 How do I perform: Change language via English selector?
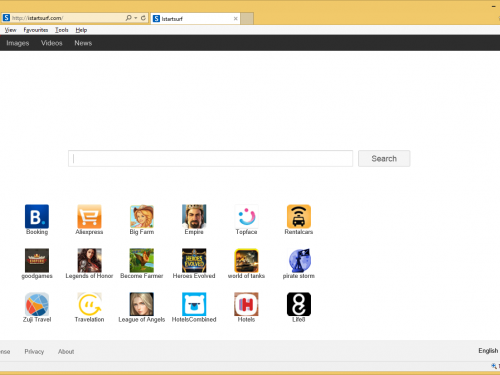pos(488,351)
